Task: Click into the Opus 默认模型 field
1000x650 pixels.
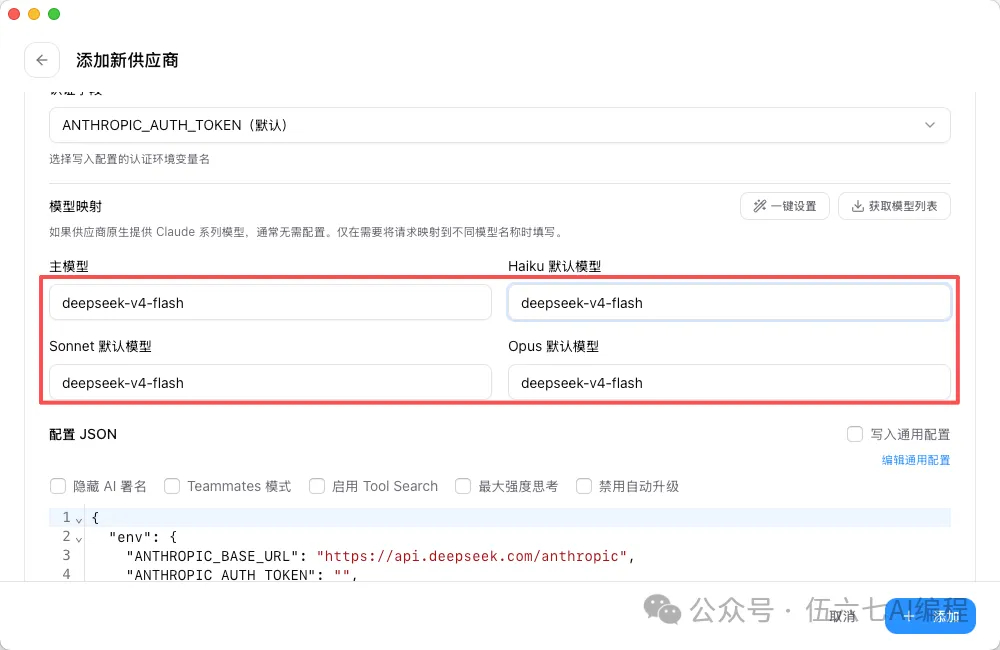Action: click(x=729, y=382)
